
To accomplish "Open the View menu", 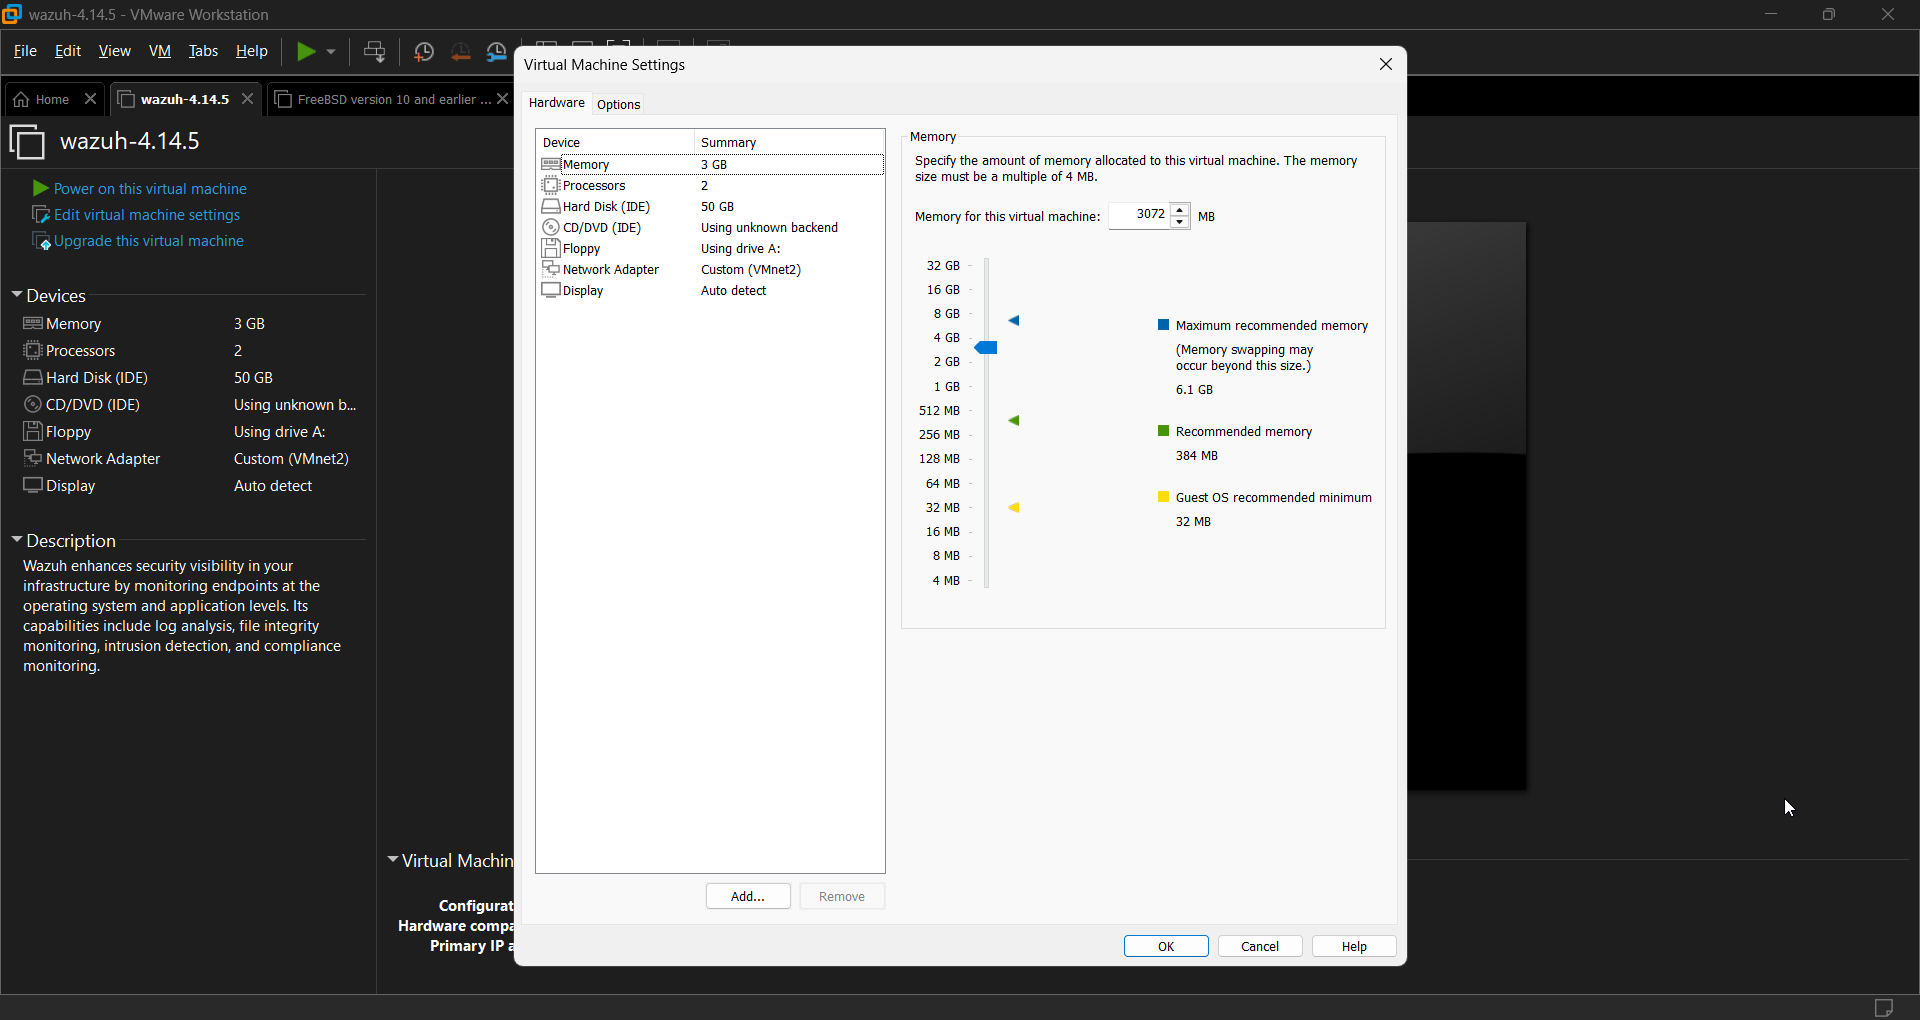I will pos(115,51).
